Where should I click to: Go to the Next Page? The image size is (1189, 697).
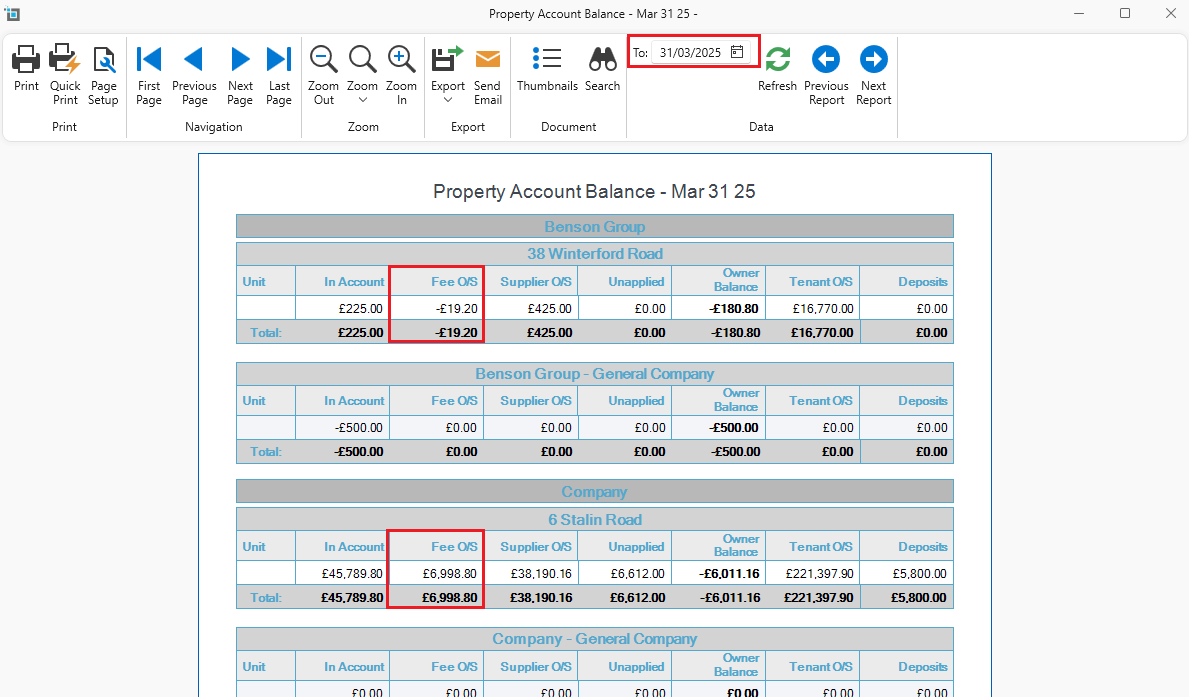(x=240, y=60)
